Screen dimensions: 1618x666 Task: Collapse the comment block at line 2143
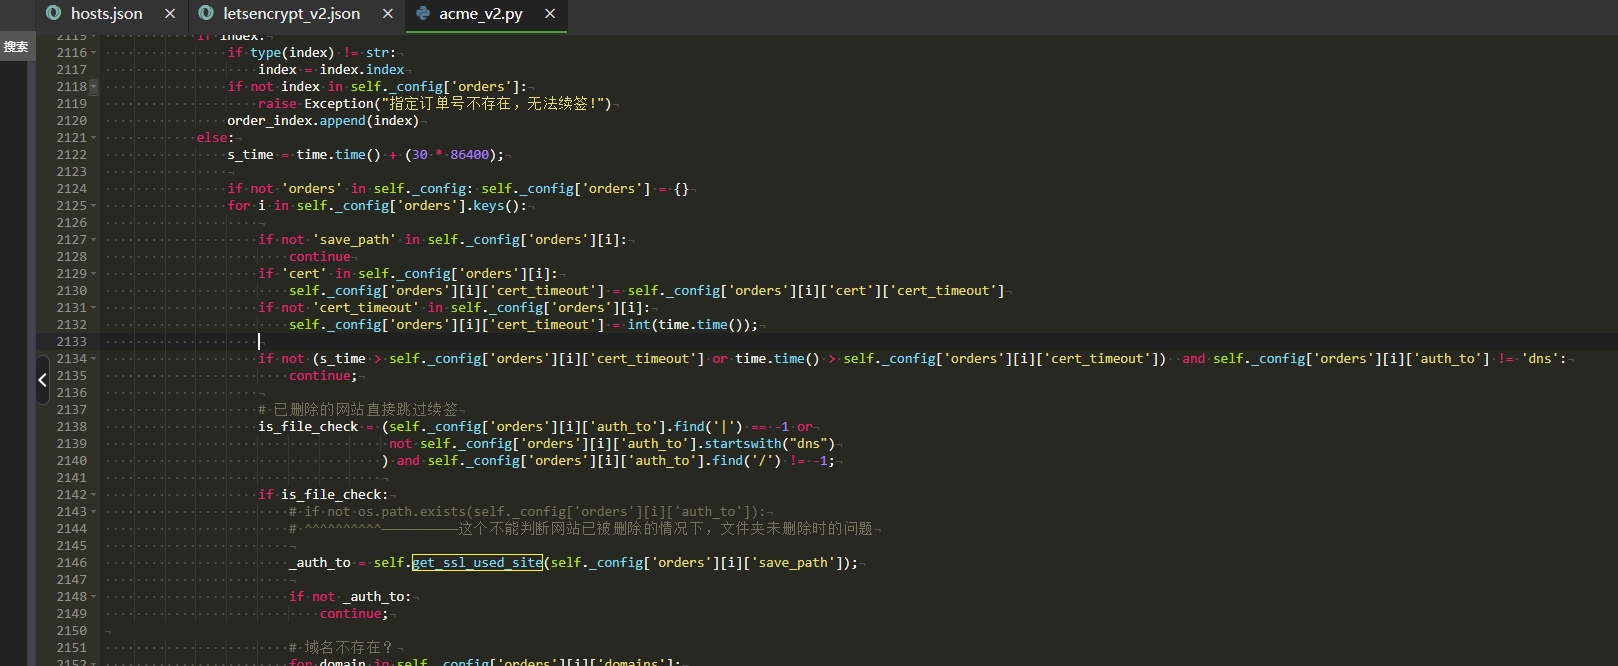point(94,512)
